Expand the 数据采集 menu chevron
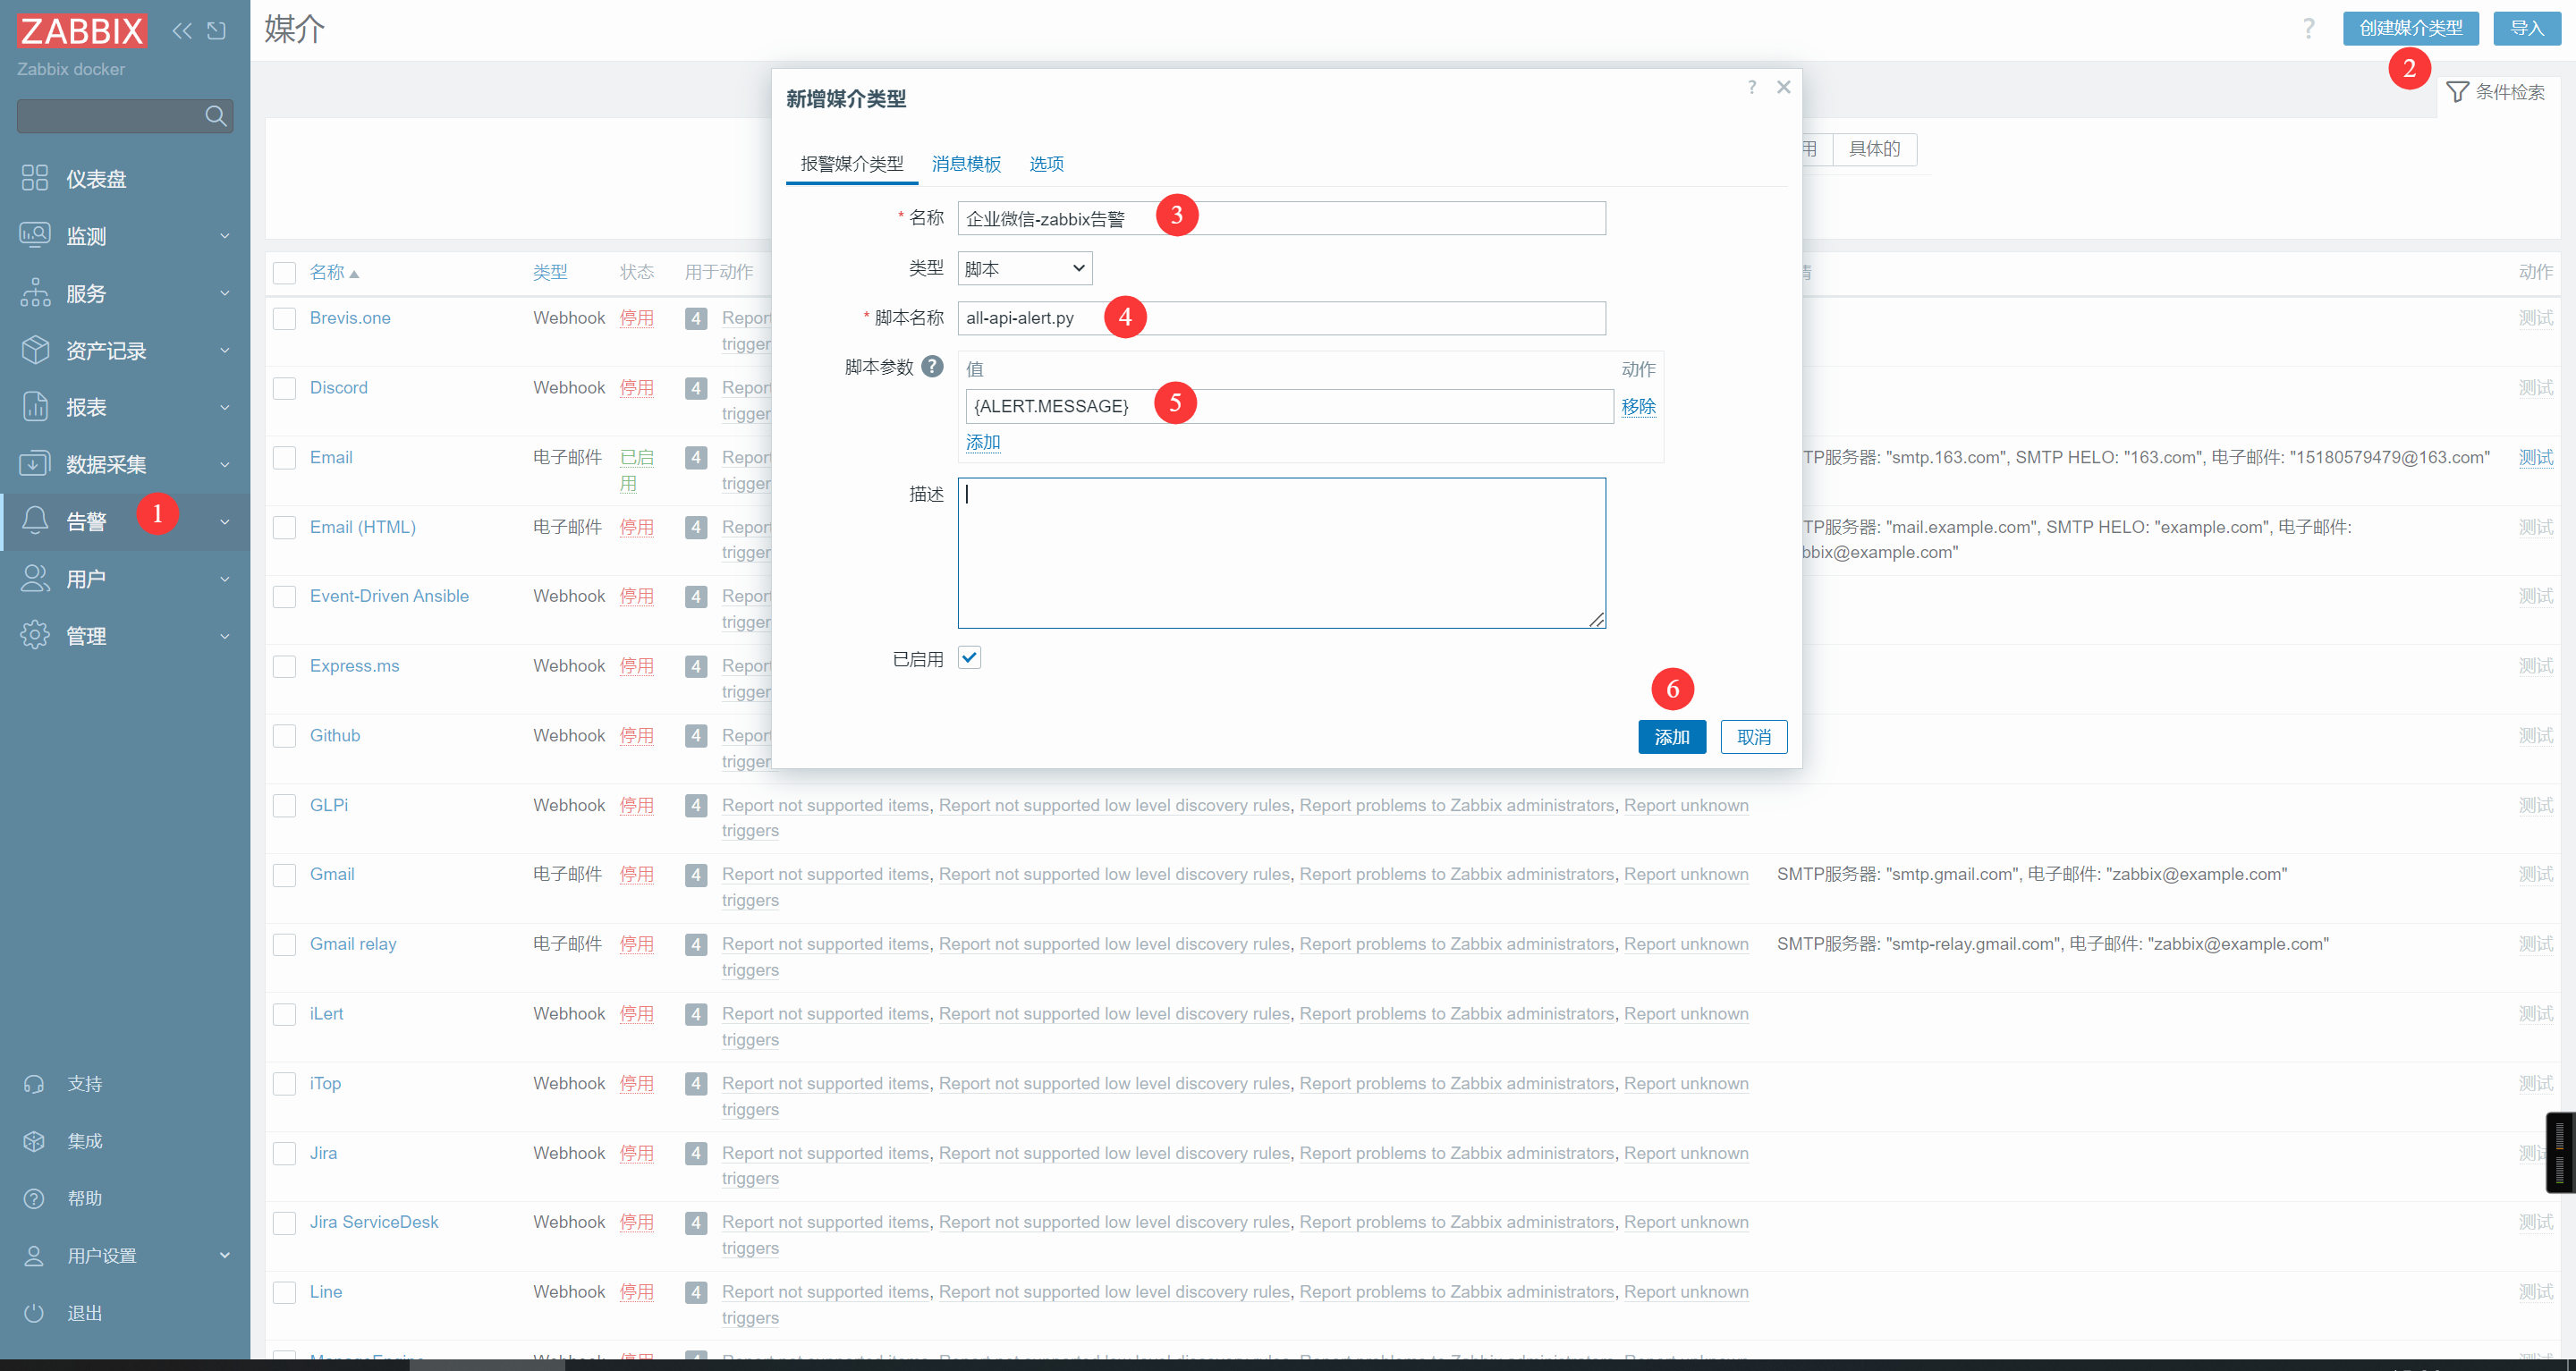This screenshot has height=1371, width=2576. 224,464
